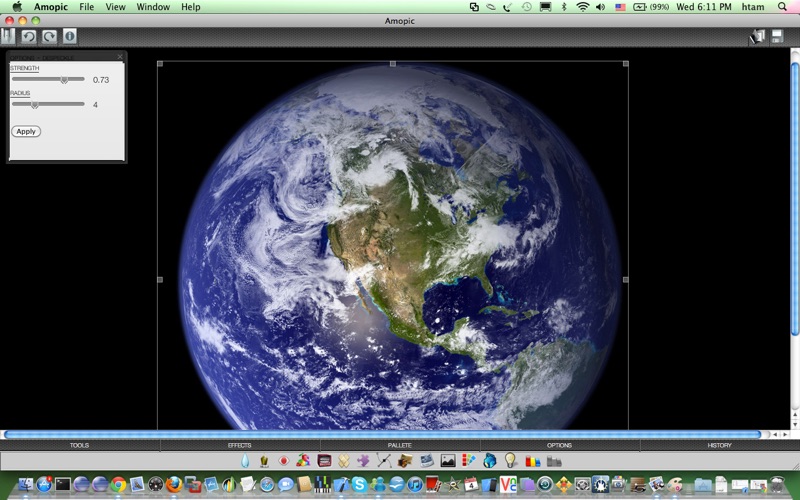Click the redo arrow in the toolbar
Image resolution: width=800 pixels, height=500 pixels.
click(x=49, y=36)
